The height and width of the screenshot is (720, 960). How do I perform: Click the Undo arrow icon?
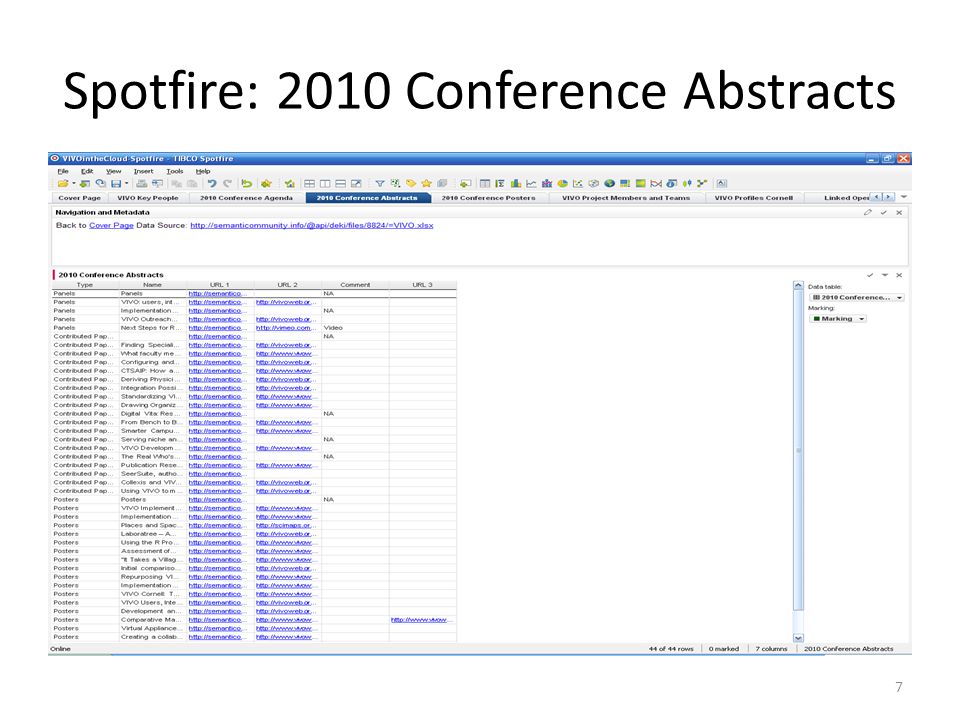pos(212,183)
